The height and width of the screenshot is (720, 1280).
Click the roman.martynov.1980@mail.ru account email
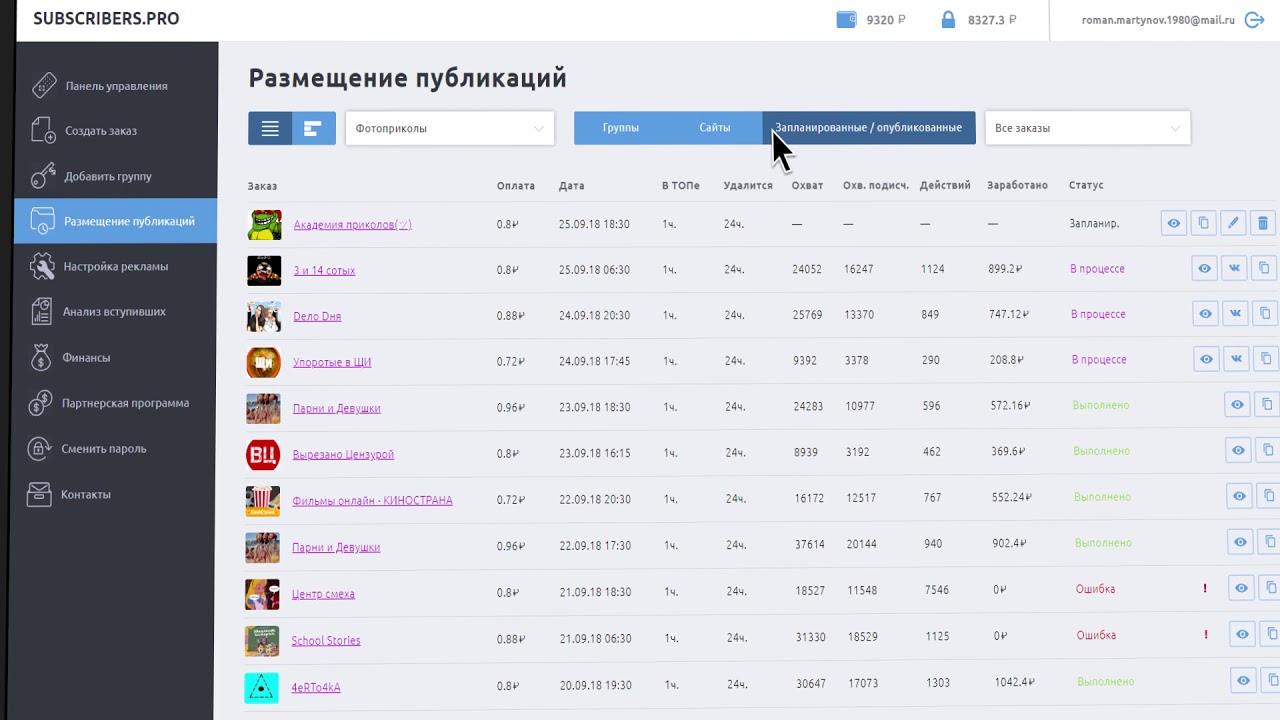click(1158, 20)
